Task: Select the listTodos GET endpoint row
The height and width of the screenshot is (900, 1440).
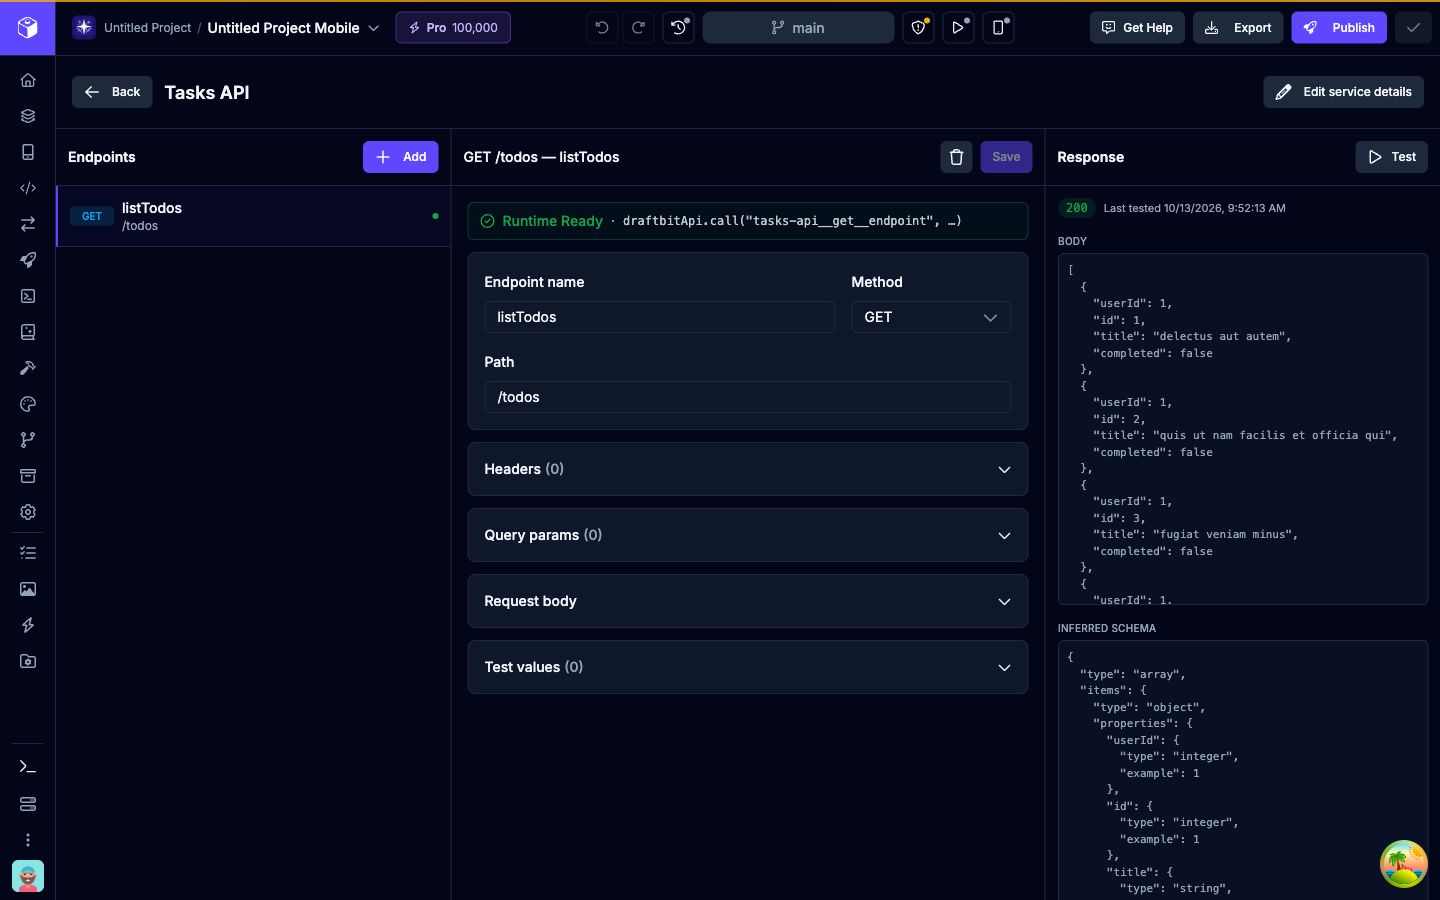Action: click(x=254, y=216)
